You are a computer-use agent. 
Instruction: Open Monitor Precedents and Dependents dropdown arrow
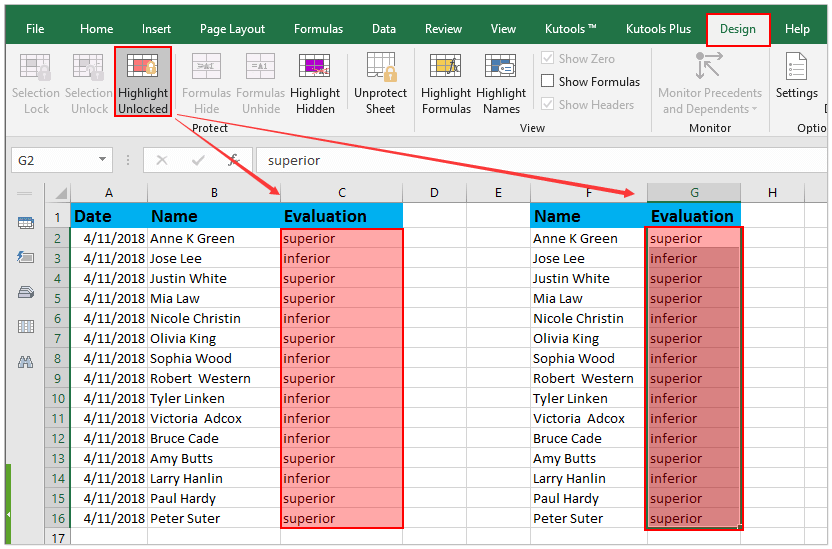click(x=754, y=109)
